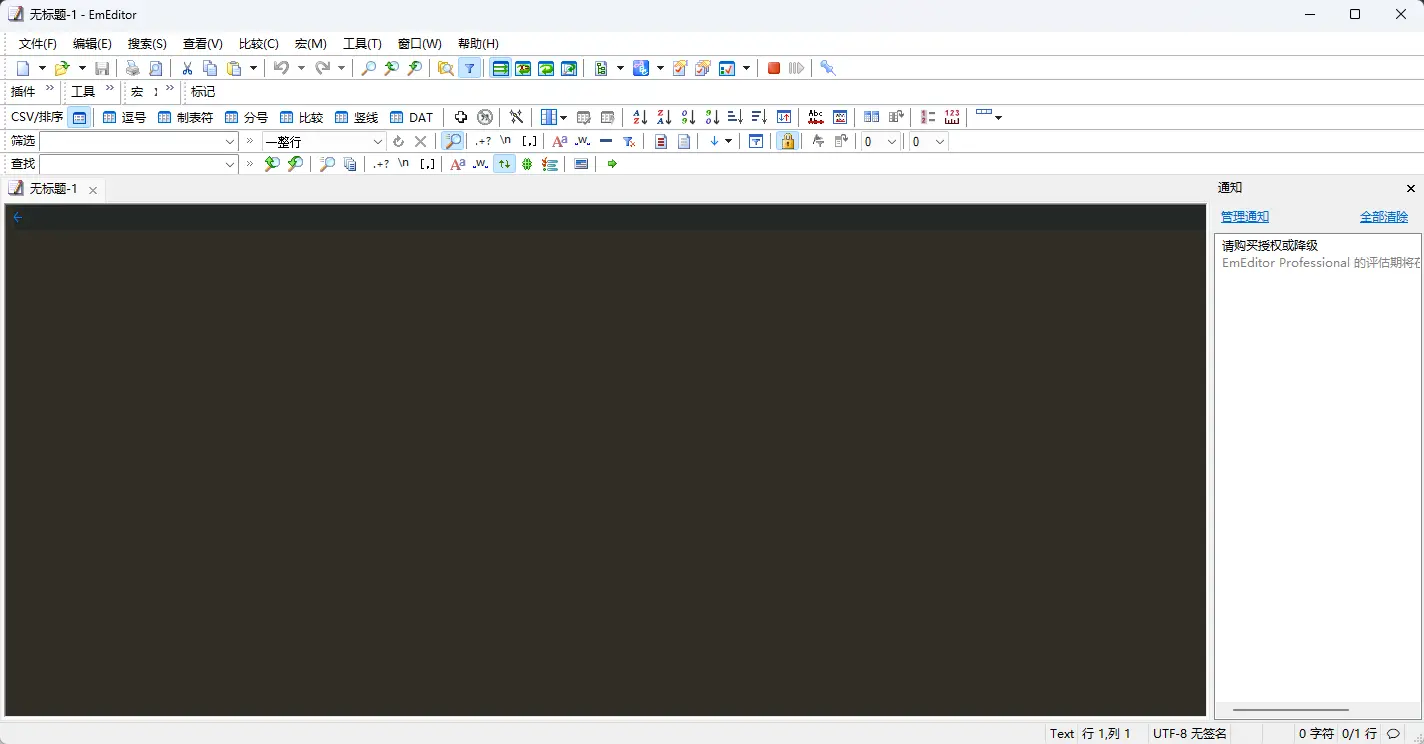Click the Undo arrow icon
Image resolution: width=1424 pixels, height=744 pixels.
(281, 68)
